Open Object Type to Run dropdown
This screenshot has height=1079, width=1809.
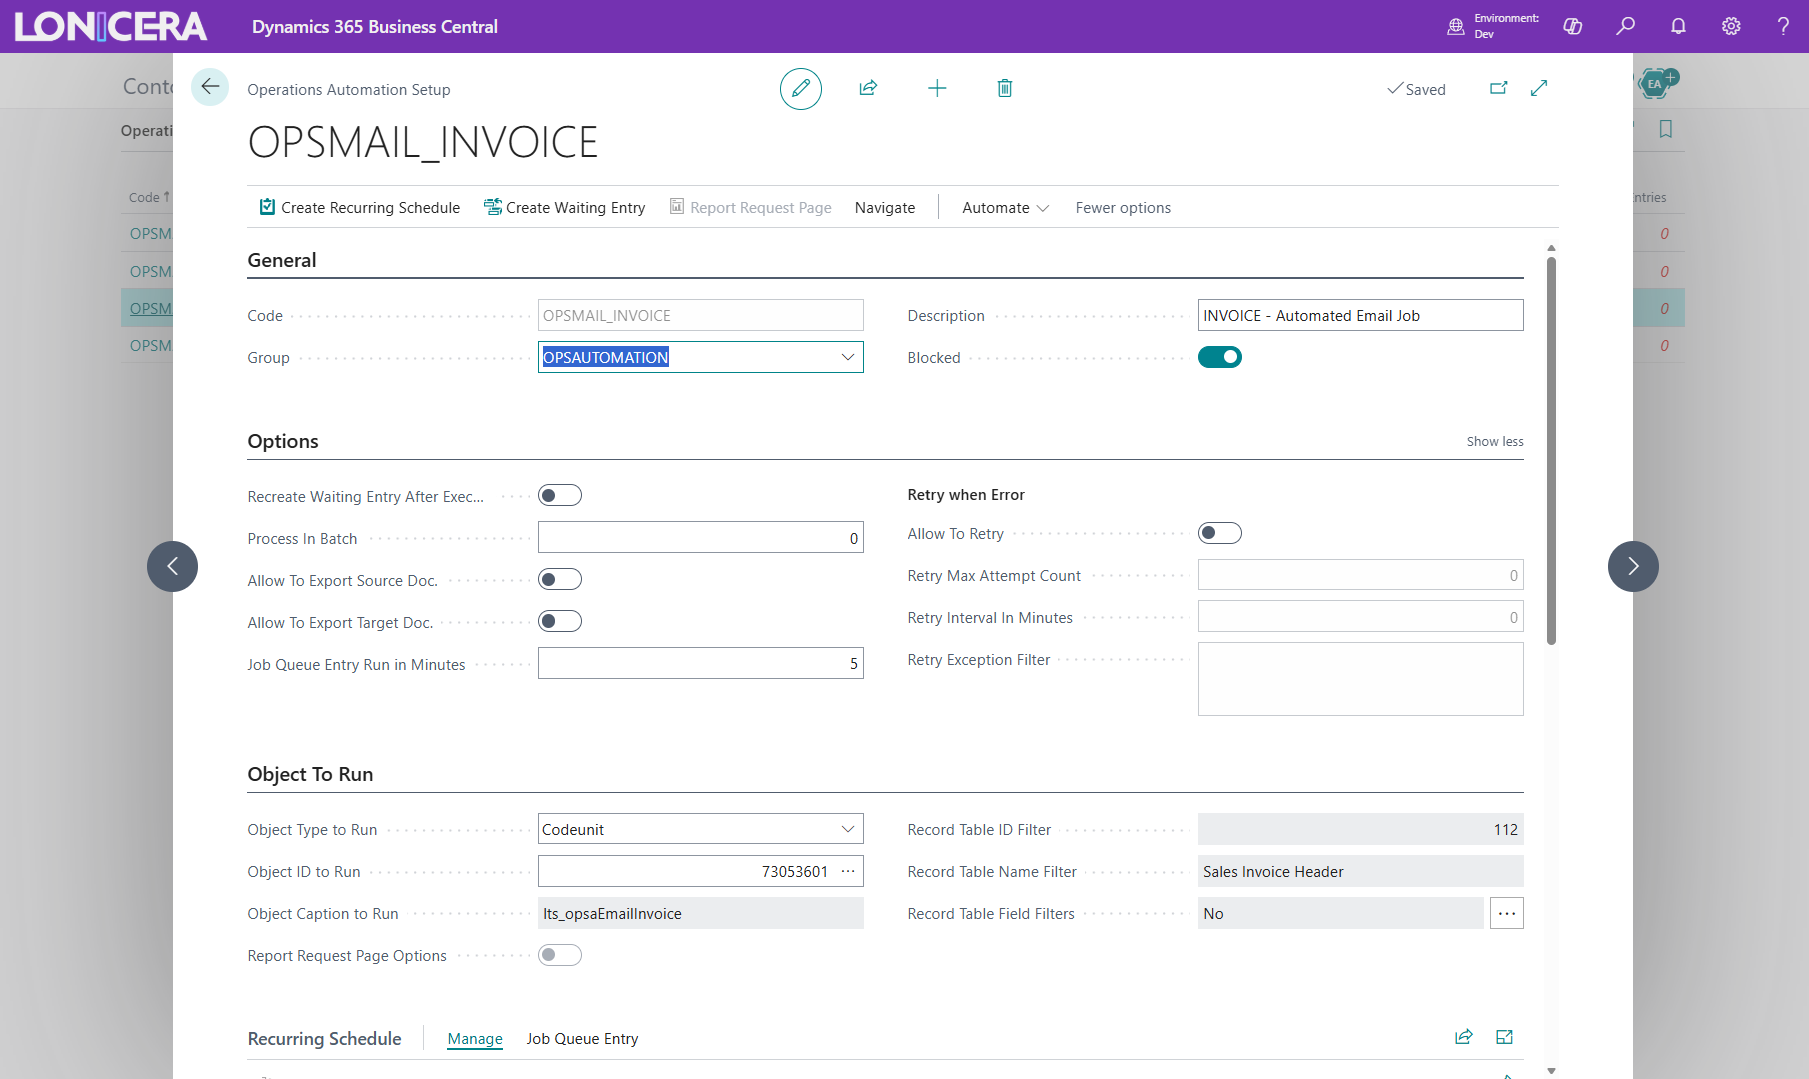click(848, 829)
